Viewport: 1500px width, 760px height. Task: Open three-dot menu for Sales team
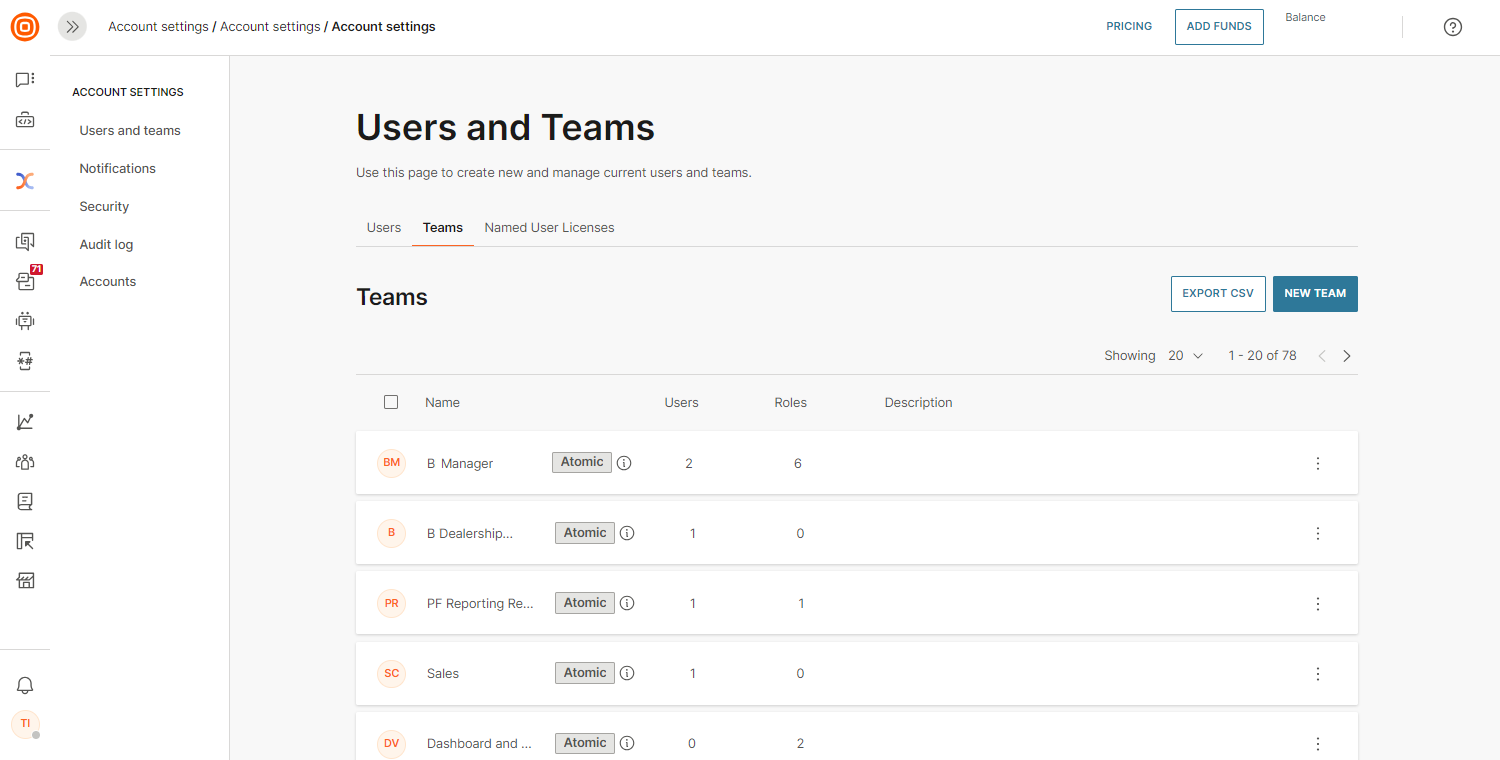[1318, 673]
